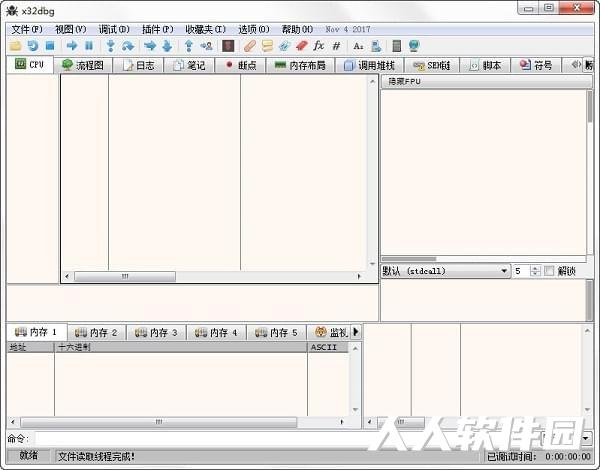Open the calculator icon
The width and height of the screenshot is (600, 470).
(397, 46)
